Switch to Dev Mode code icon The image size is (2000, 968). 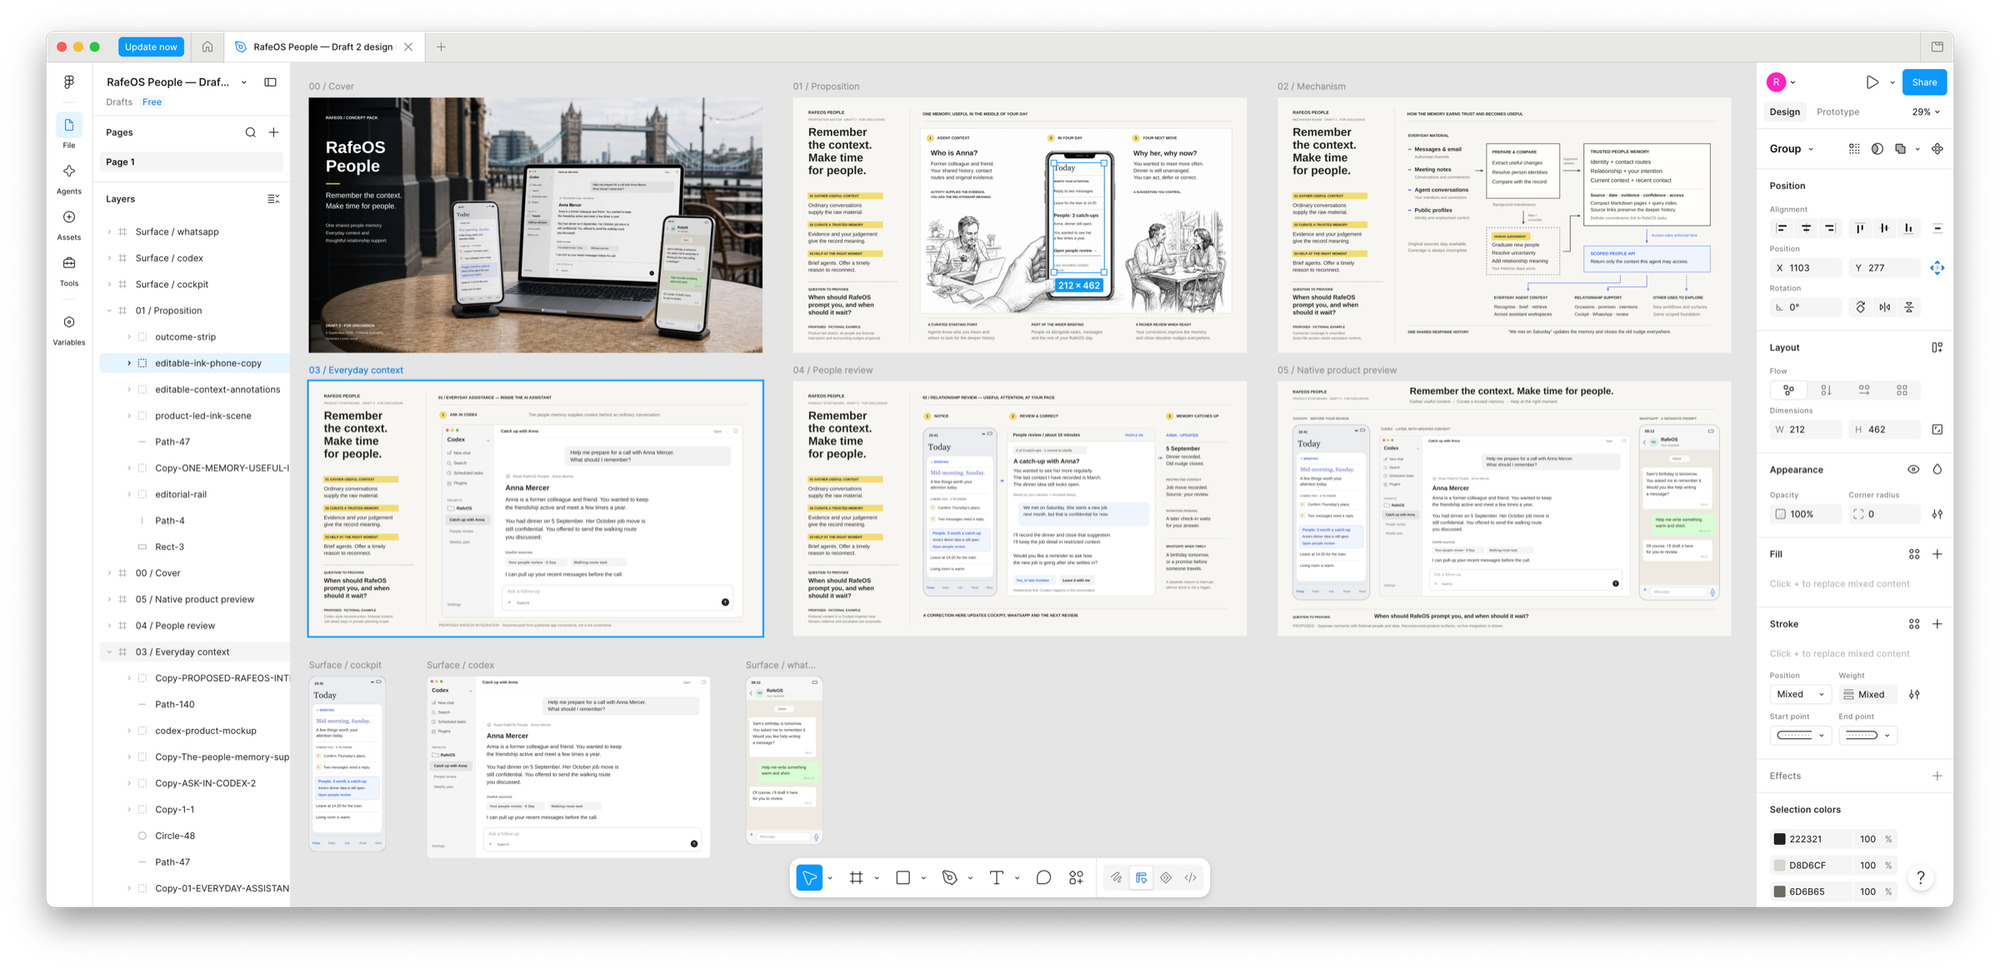[x=1191, y=877]
